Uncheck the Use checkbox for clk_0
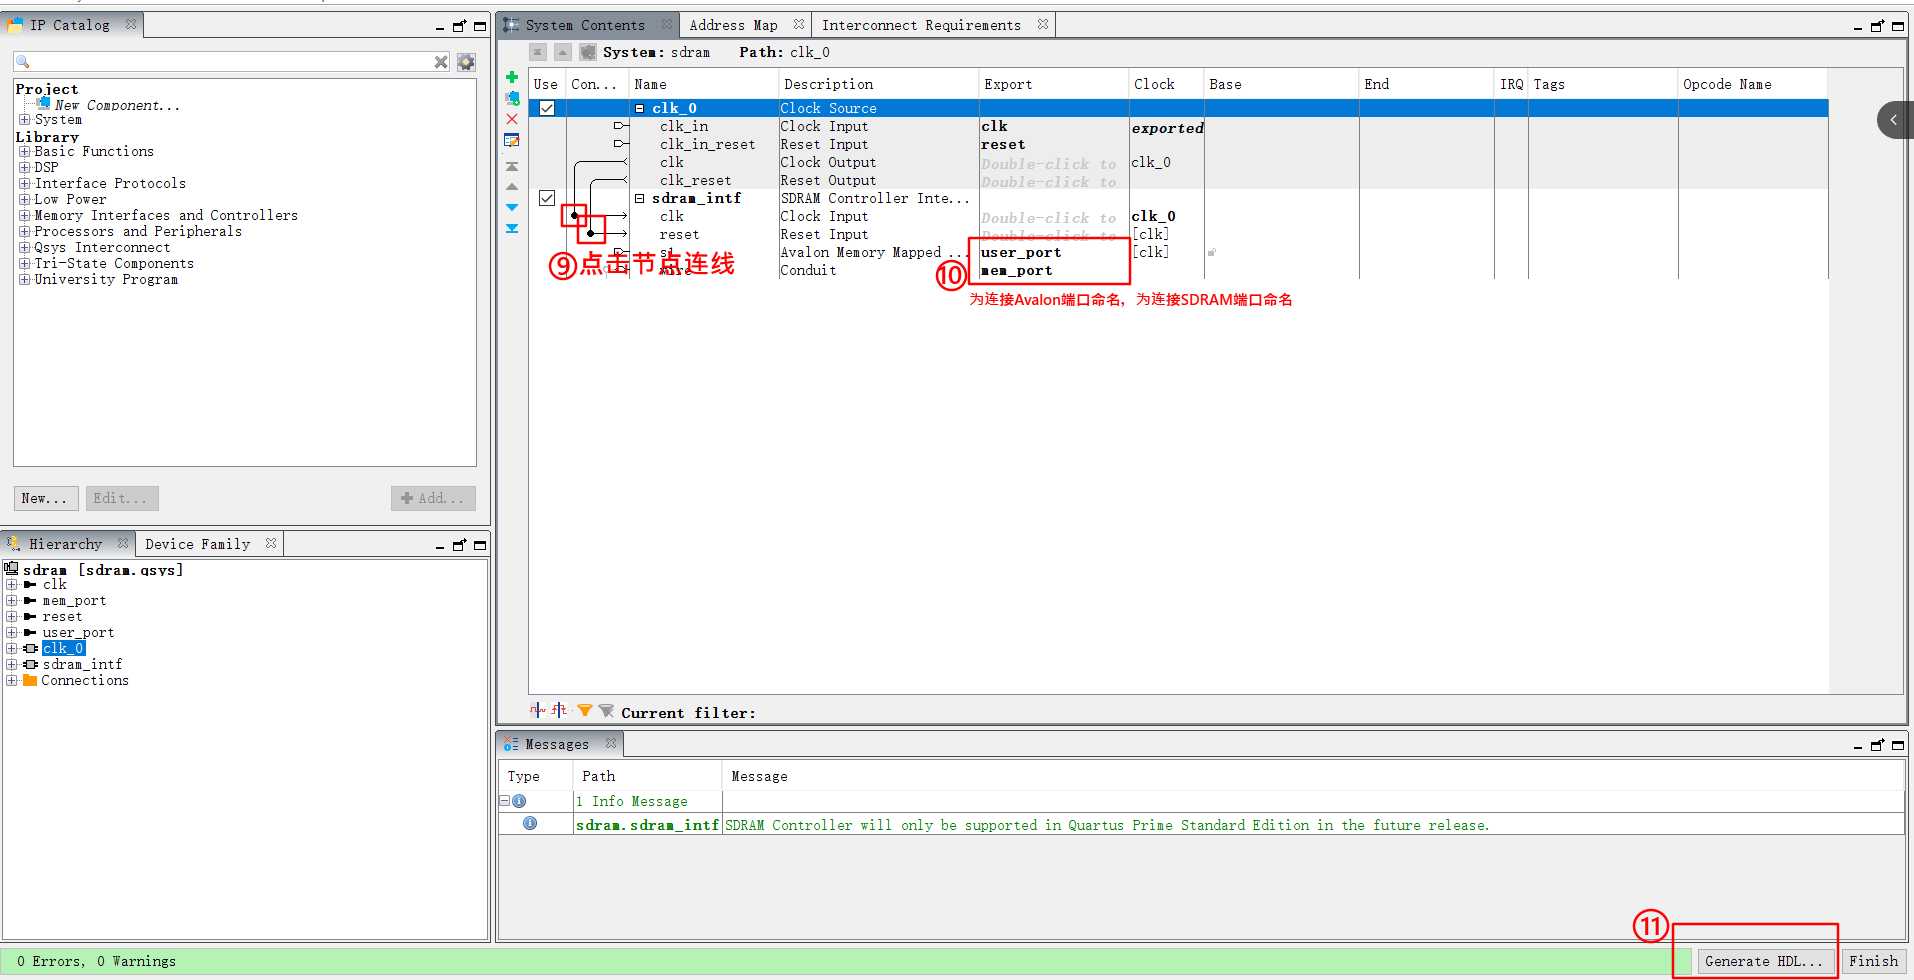Image resolution: width=1914 pixels, height=980 pixels. pyautogui.click(x=547, y=107)
